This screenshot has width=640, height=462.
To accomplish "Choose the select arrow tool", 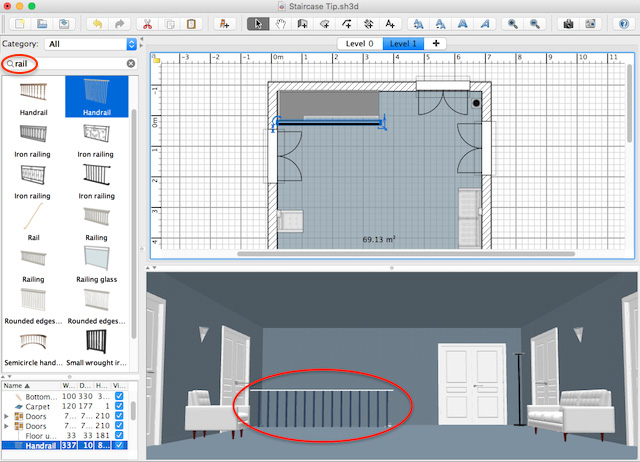I will pyautogui.click(x=258, y=23).
